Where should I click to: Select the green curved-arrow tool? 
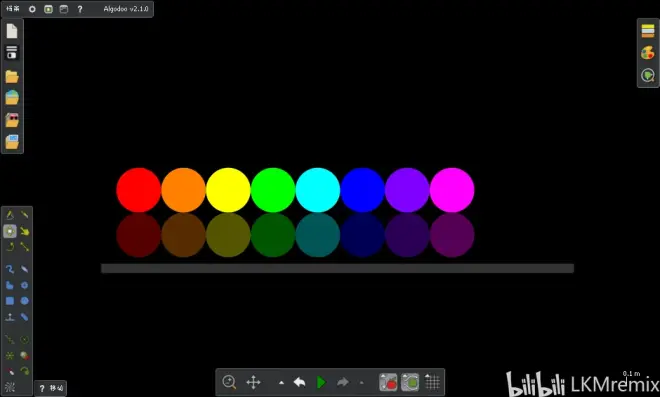click(x=25, y=371)
